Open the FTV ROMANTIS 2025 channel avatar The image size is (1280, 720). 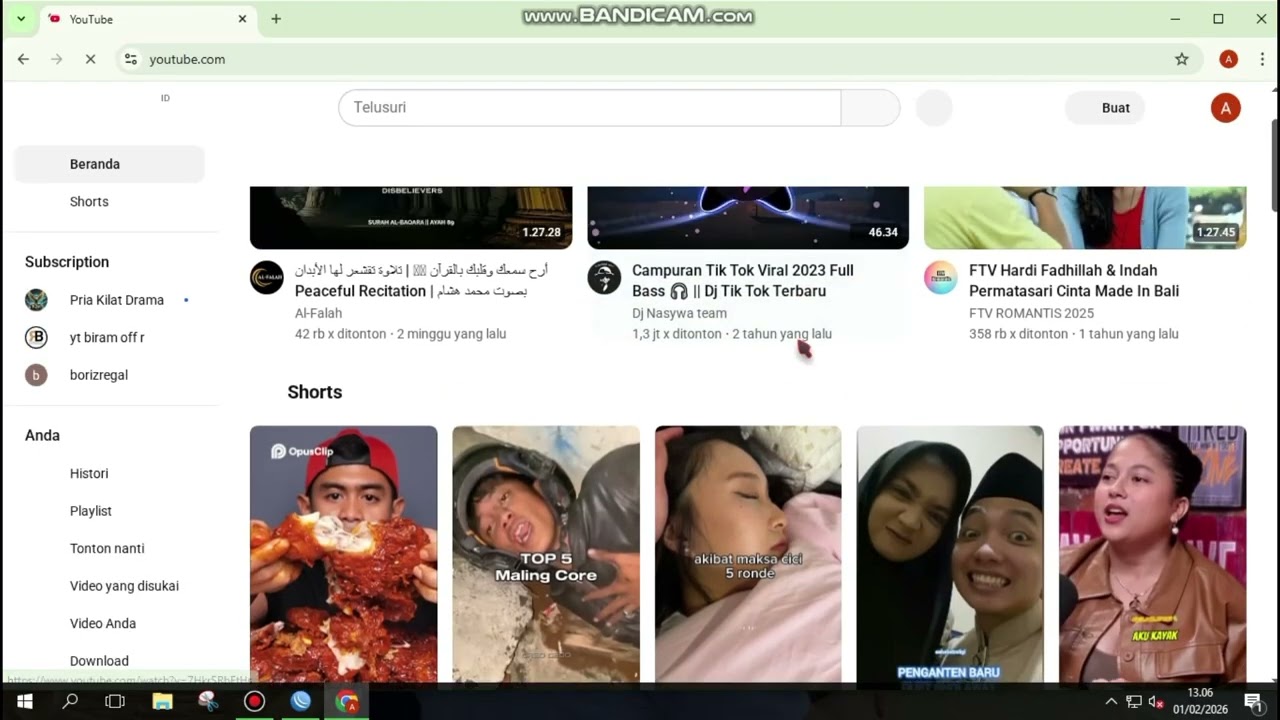[x=940, y=277]
